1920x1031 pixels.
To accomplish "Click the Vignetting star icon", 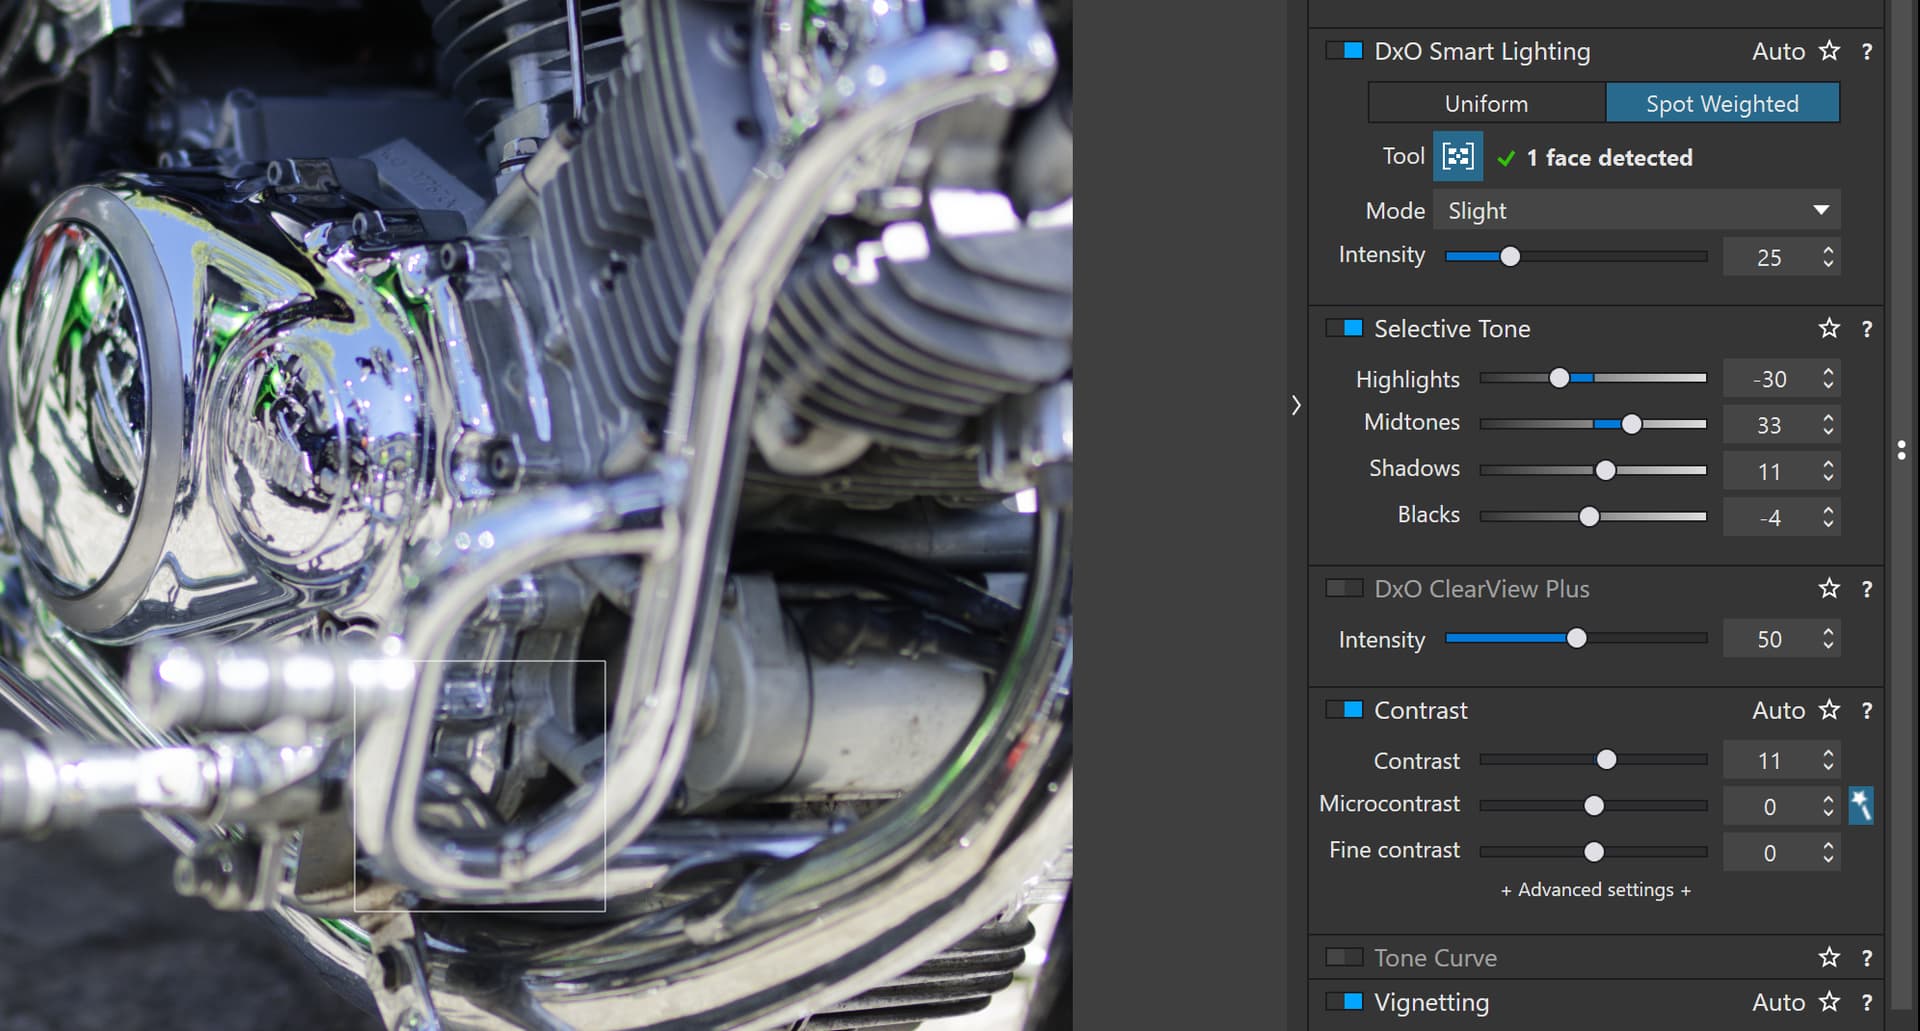I will 1829,1002.
